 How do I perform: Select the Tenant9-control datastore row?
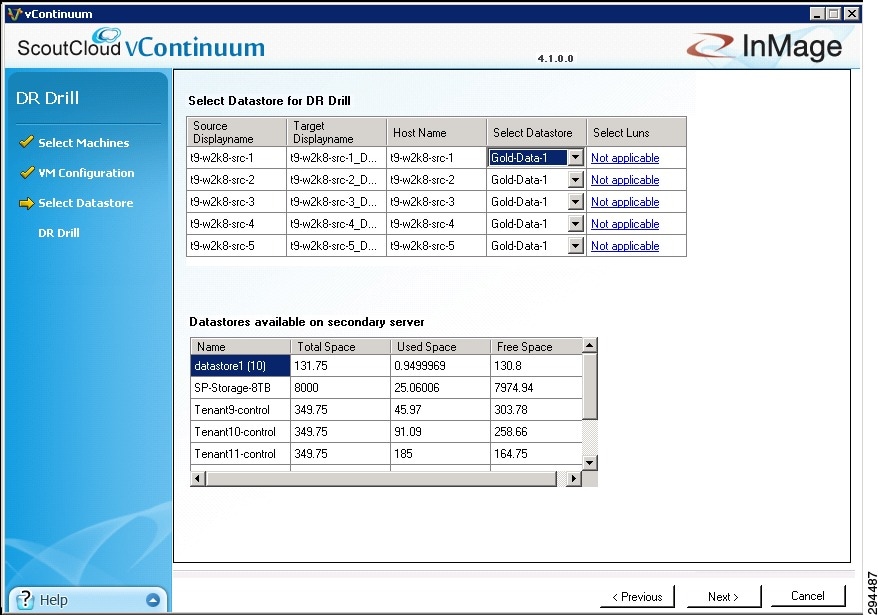click(386, 409)
